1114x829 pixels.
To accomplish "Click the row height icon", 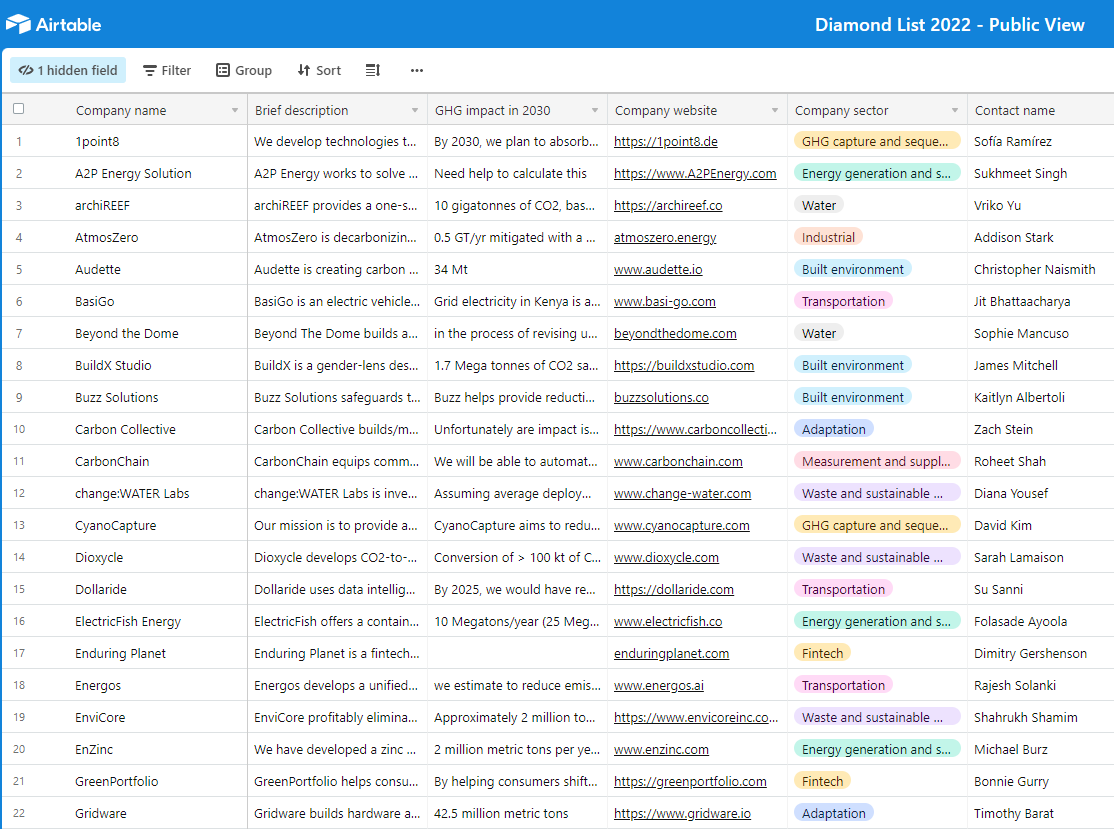I will 373,70.
